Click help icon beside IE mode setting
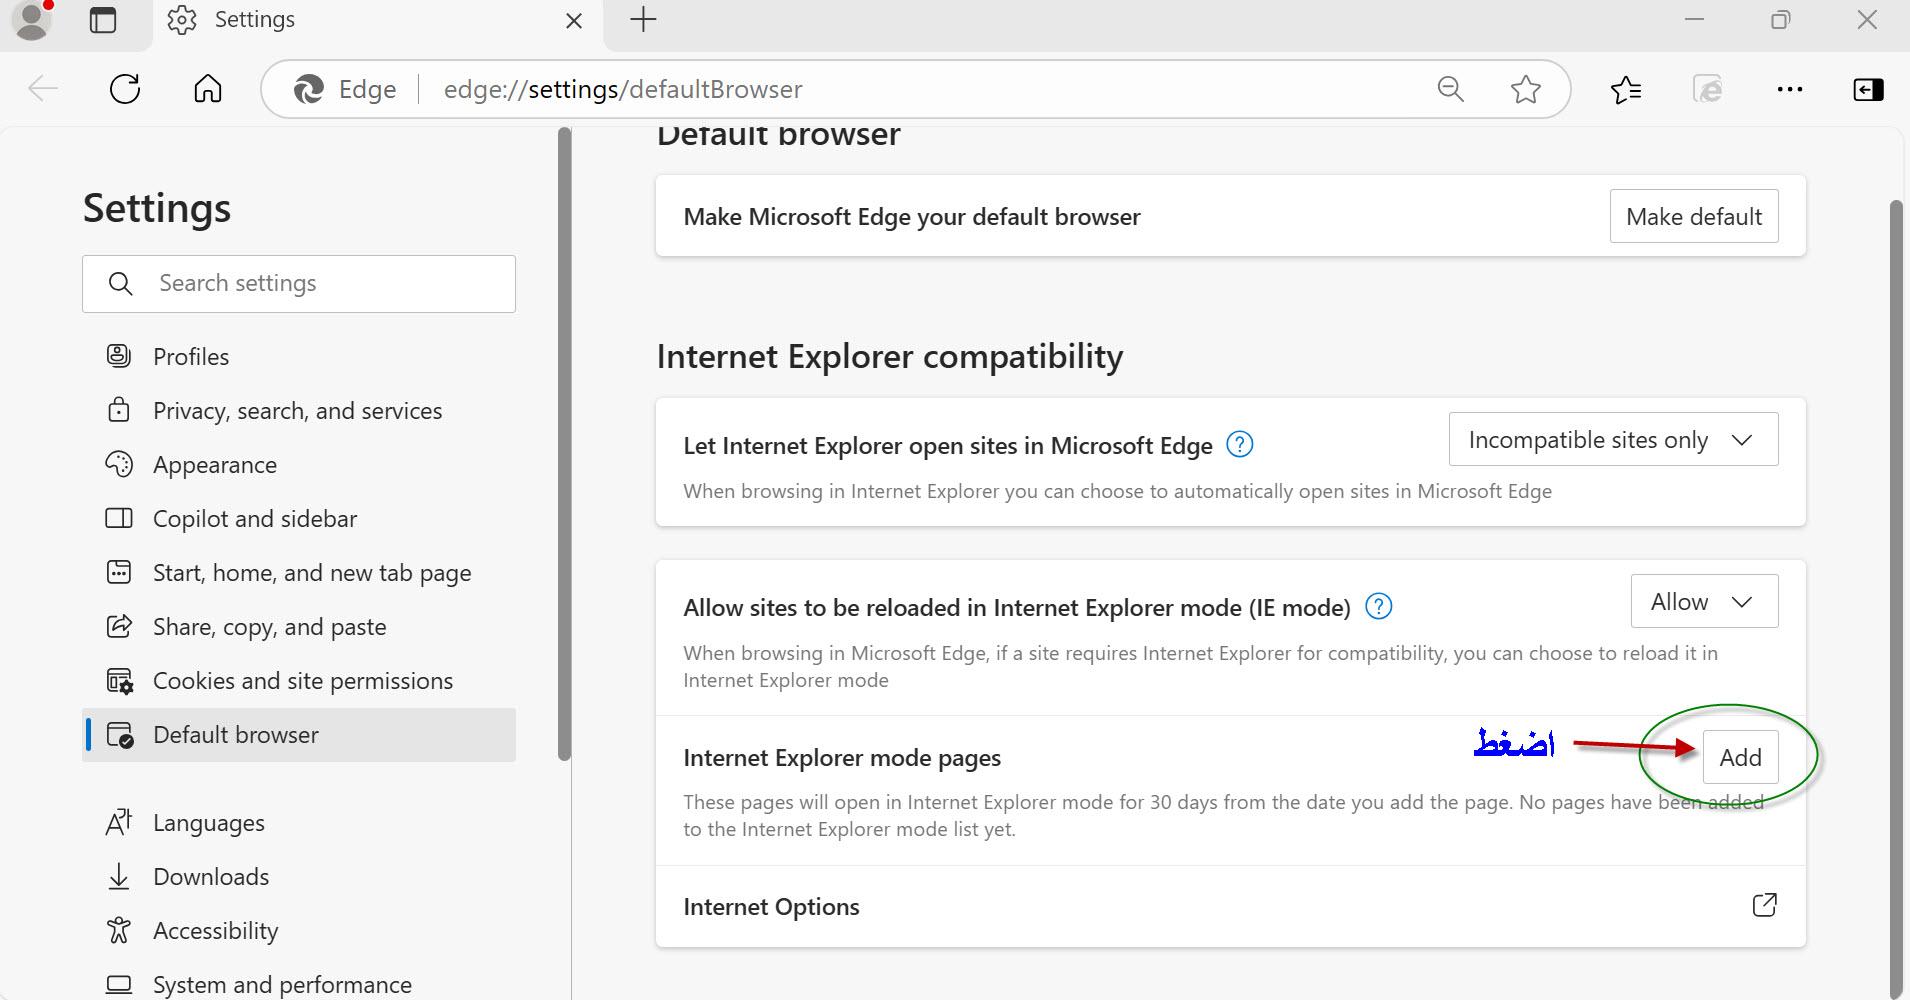The width and height of the screenshot is (1910, 1000). pos(1378,607)
